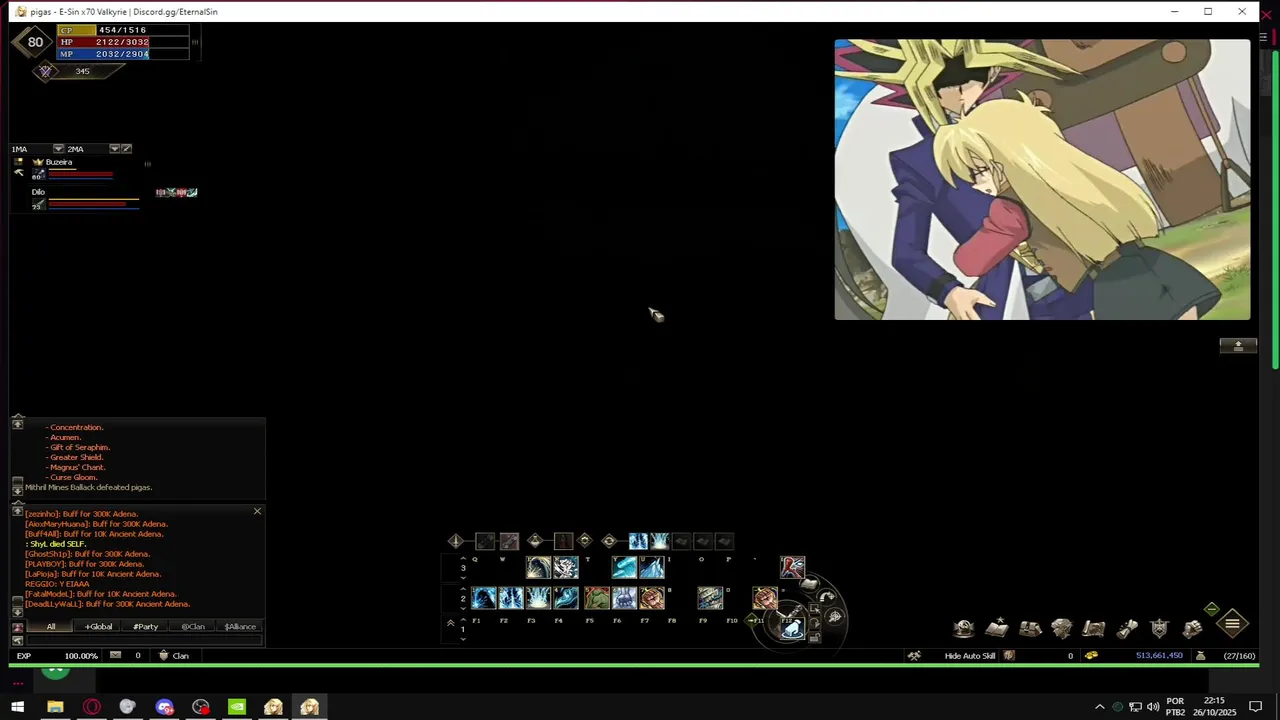Click the gold adena coins icon
The image size is (1280, 720).
pos(1091,656)
